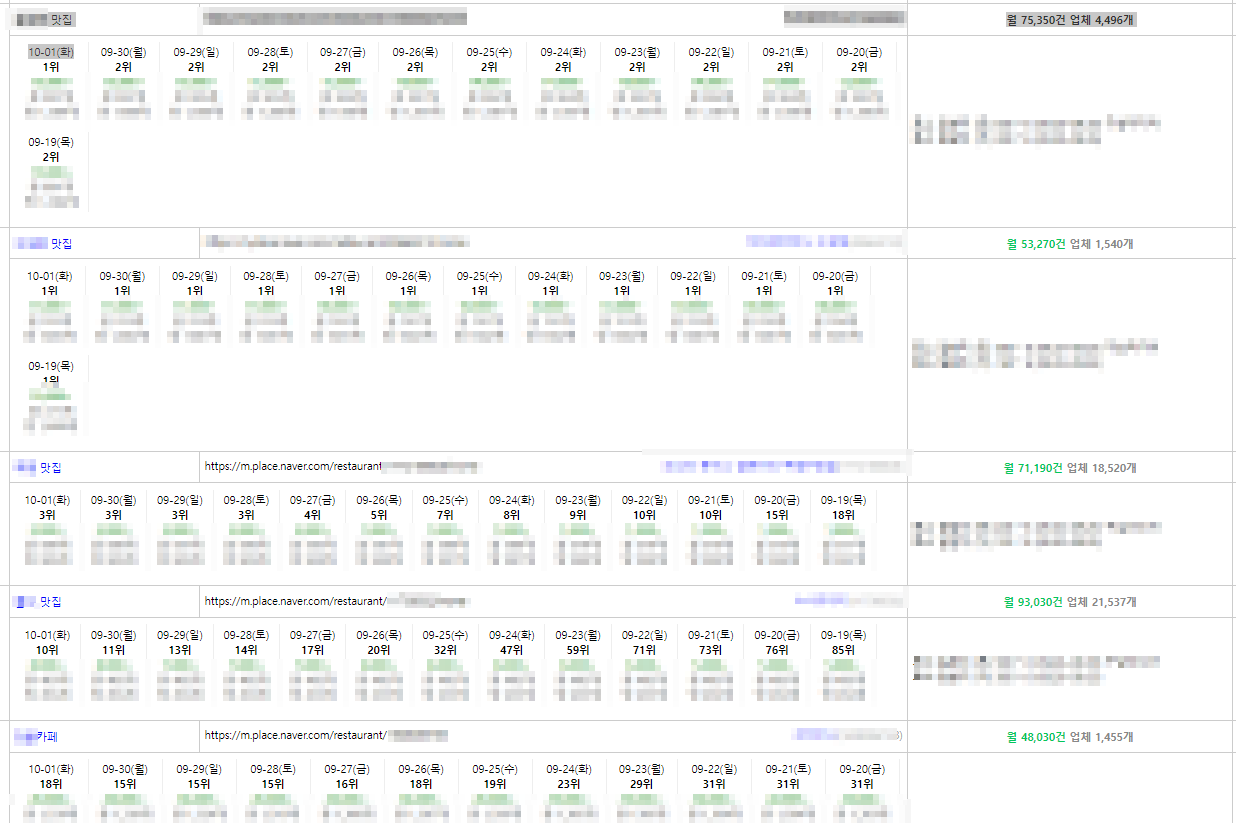This screenshot has width=1236, height=823.
Task: Click the 09-25(수) cell showing 7위
Action: click(445, 508)
